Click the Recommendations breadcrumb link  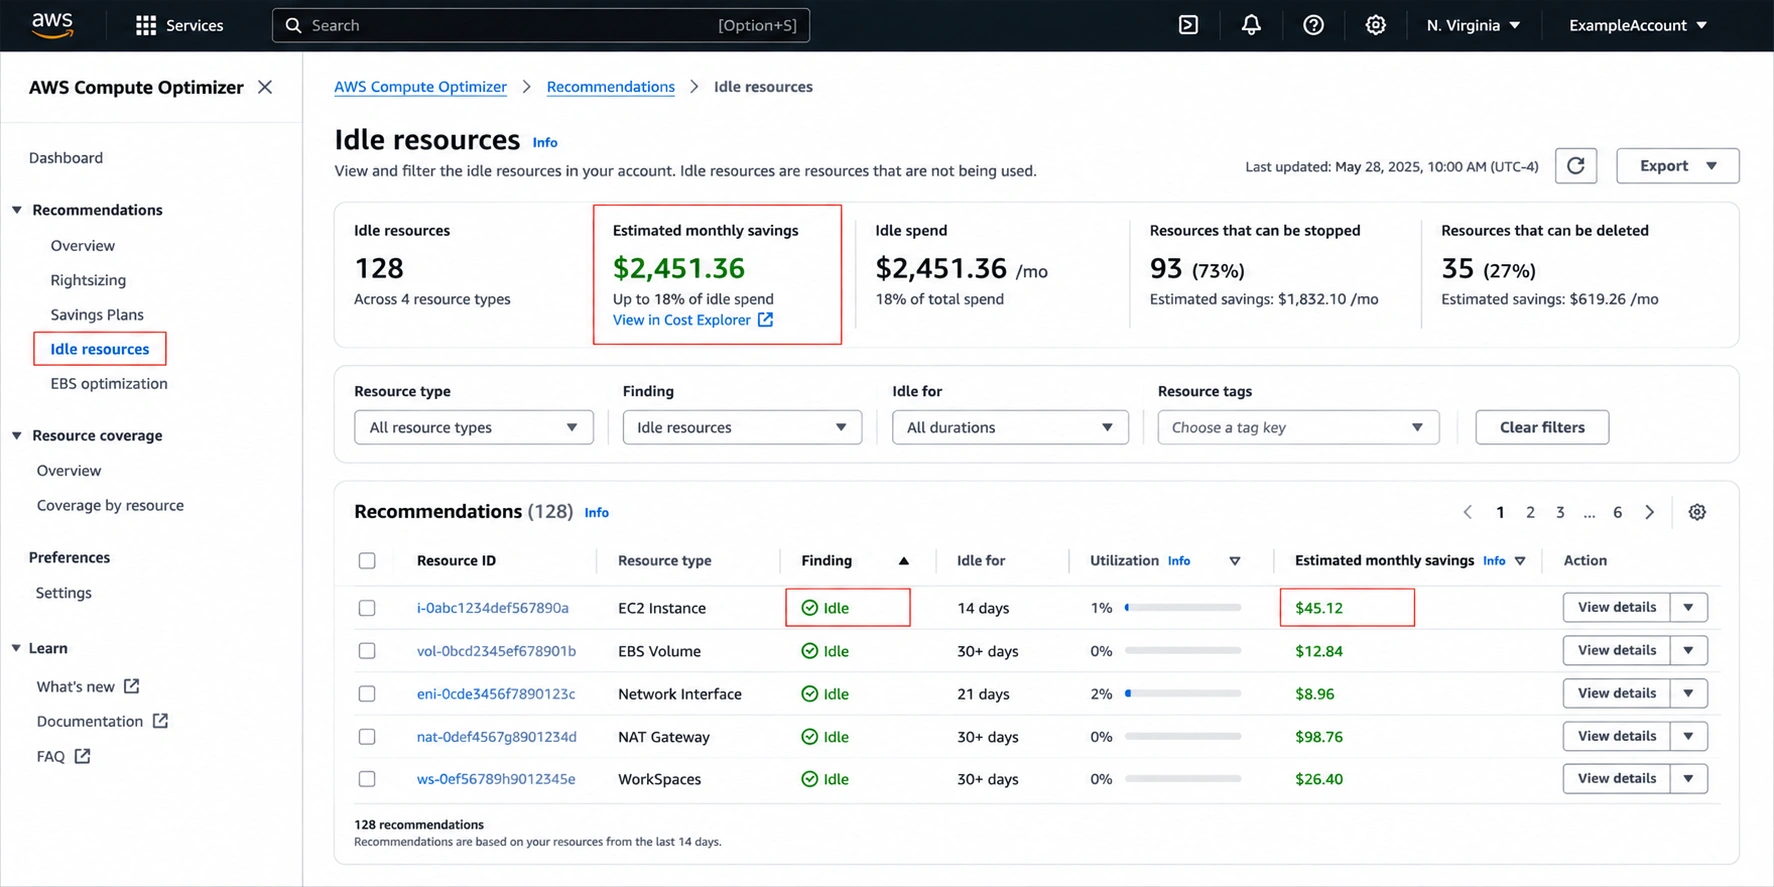(611, 87)
